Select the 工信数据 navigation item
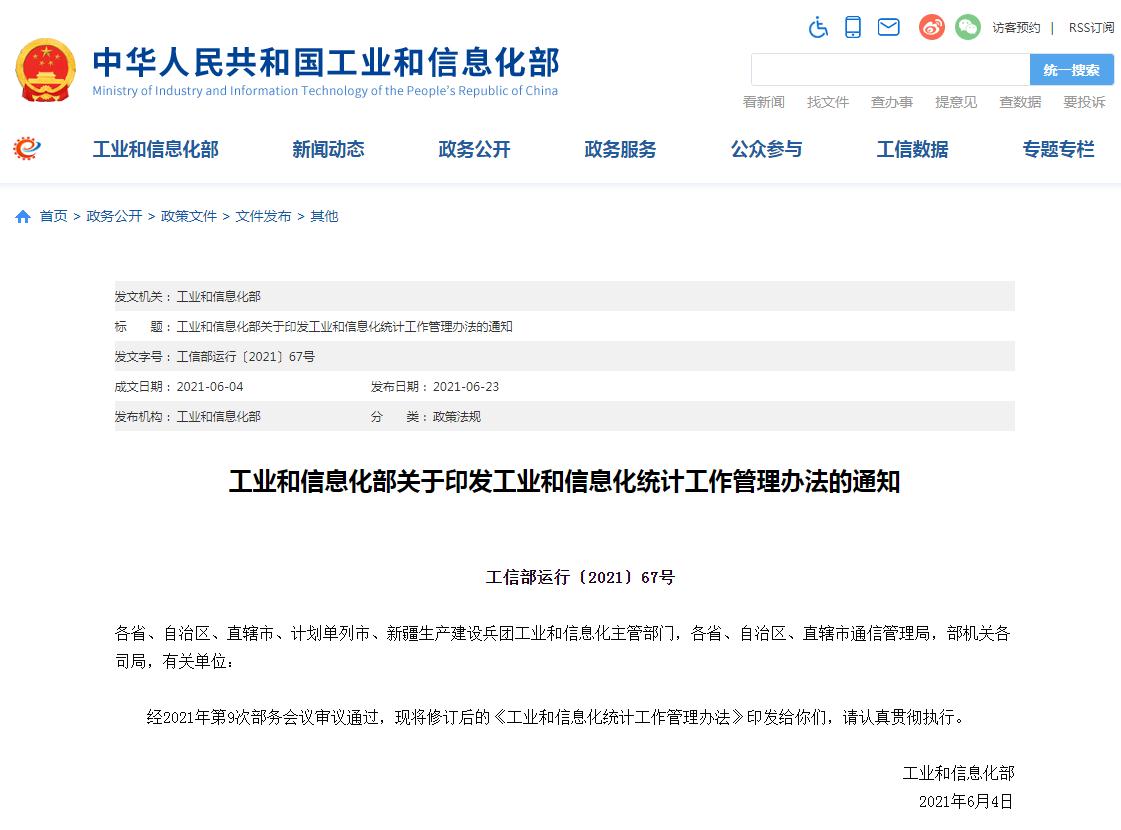 click(912, 150)
